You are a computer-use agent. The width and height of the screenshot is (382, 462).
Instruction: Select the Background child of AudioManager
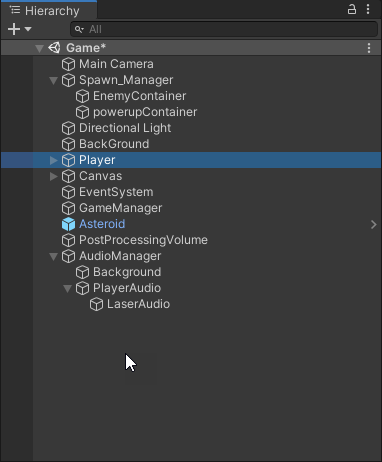pyautogui.click(x=127, y=272)
